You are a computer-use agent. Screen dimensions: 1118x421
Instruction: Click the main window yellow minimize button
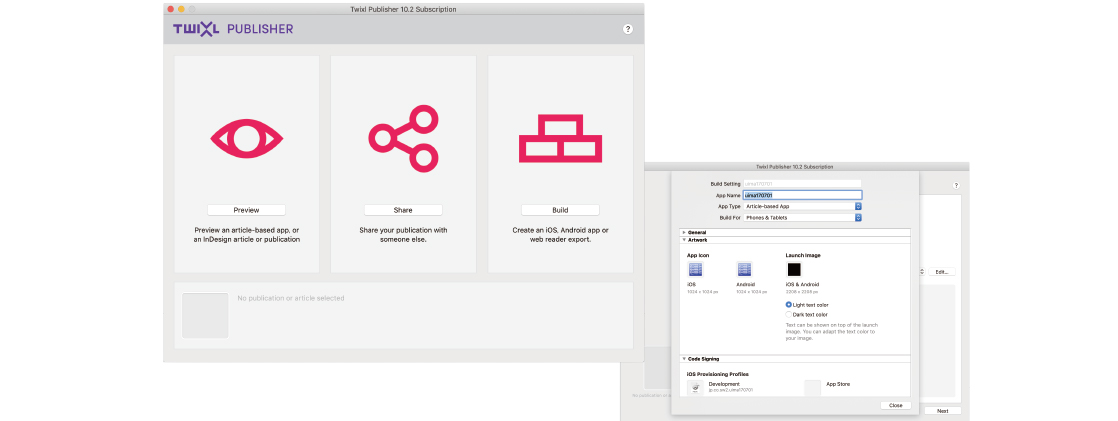(x=181, y=9)
